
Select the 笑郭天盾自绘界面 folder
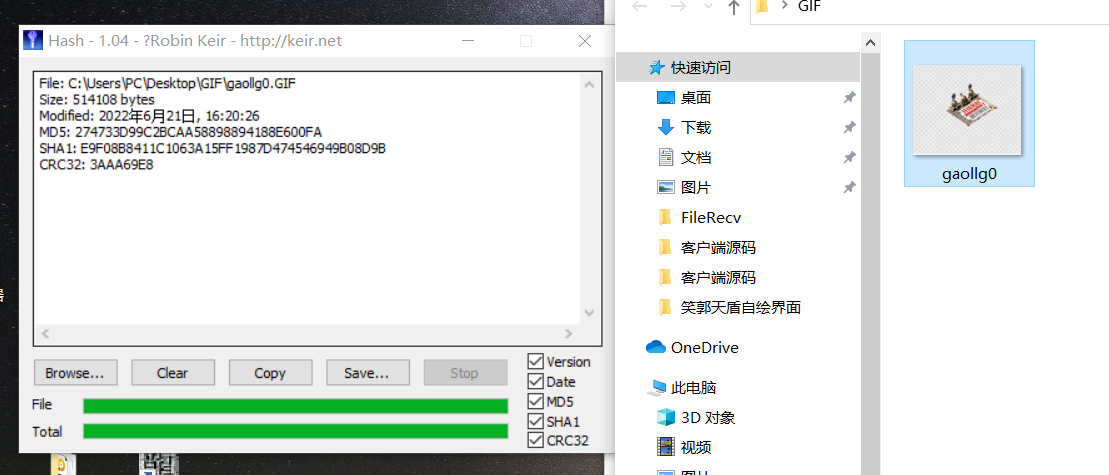point(738,307)
